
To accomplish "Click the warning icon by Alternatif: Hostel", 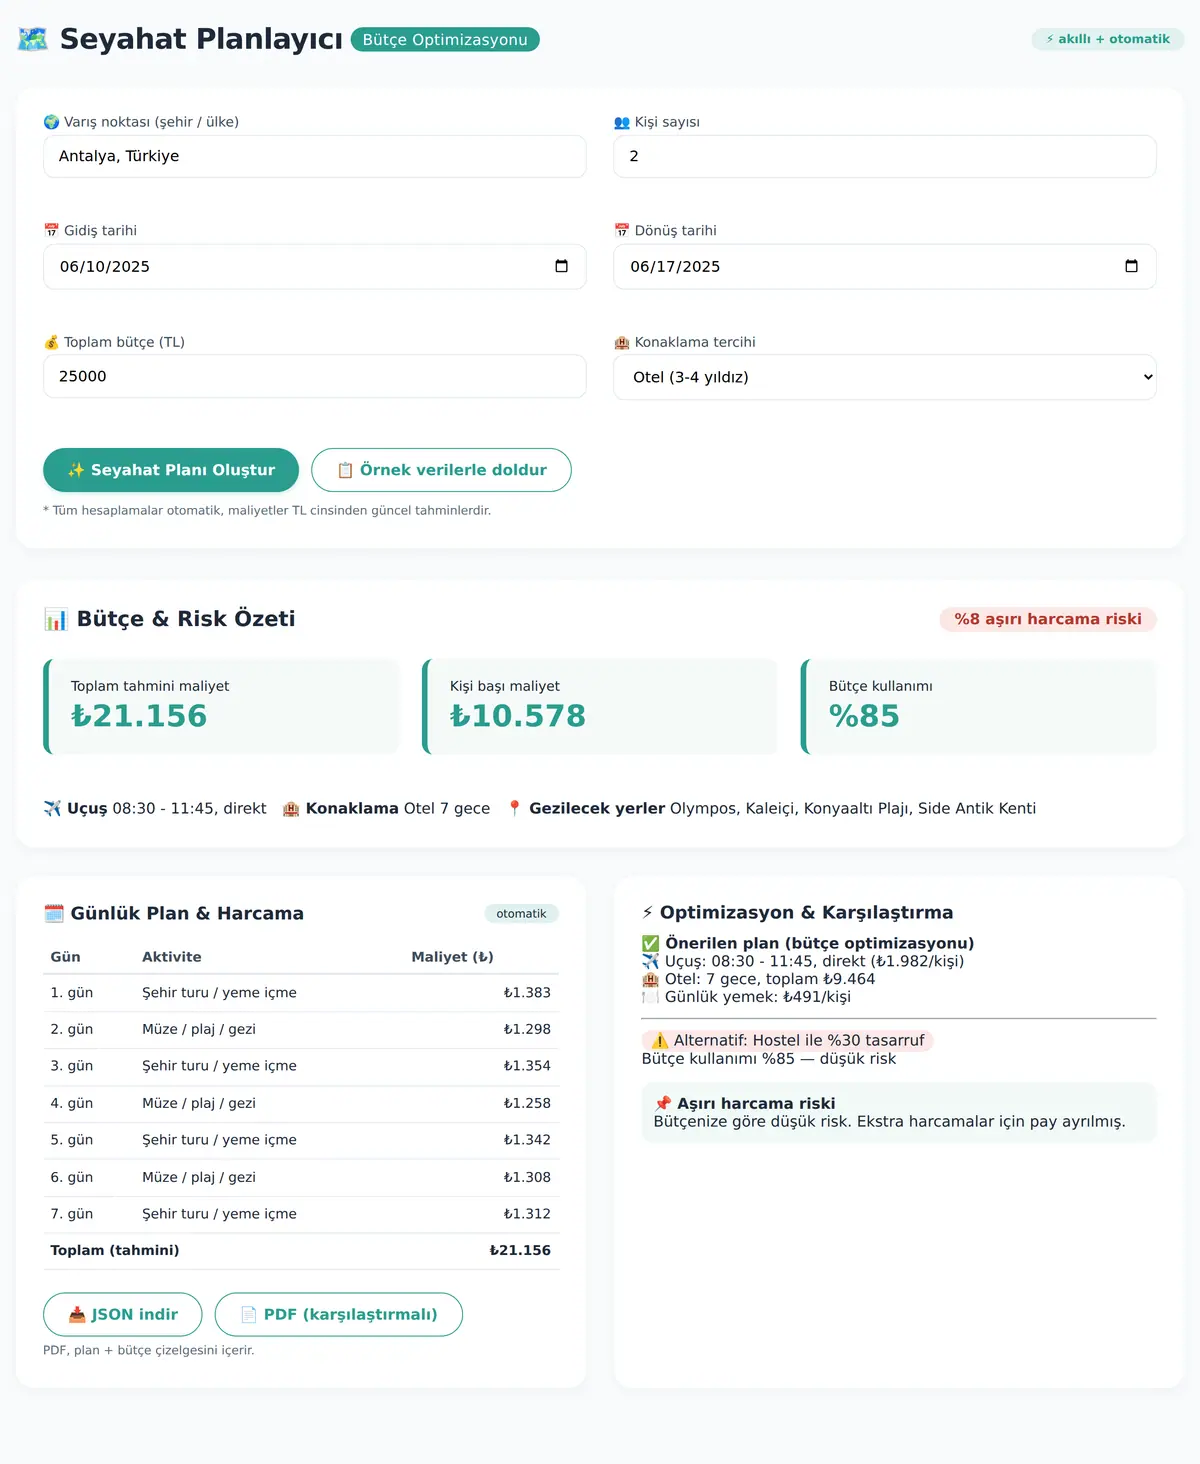I will tap(660, 1040).
